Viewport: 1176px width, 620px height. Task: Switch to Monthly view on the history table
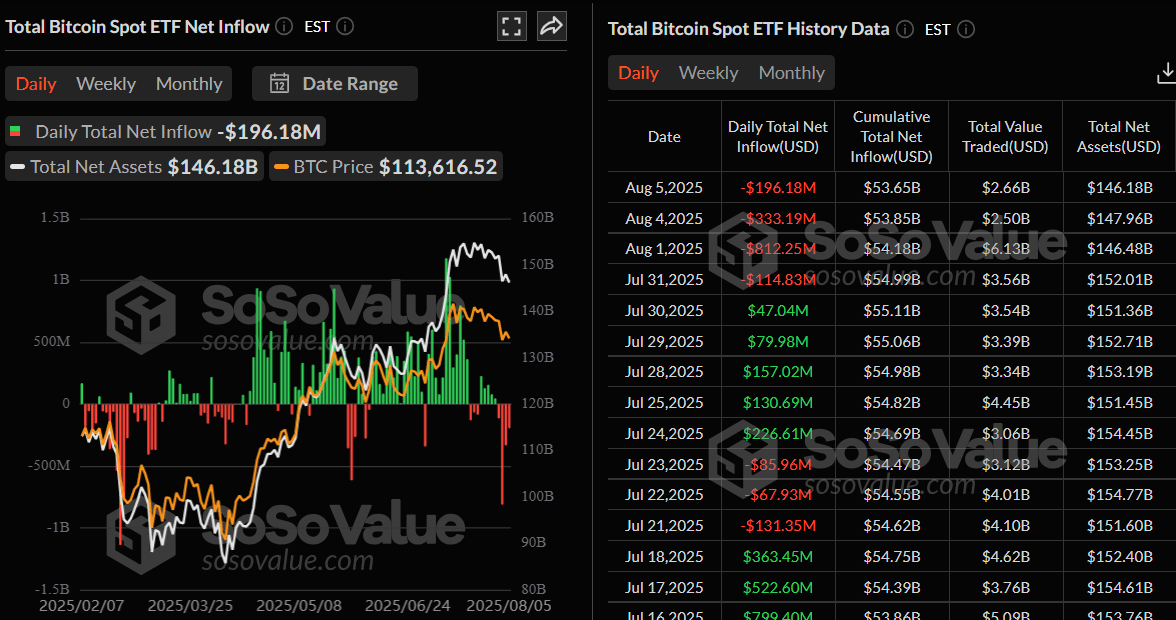(x=791, y=72)
